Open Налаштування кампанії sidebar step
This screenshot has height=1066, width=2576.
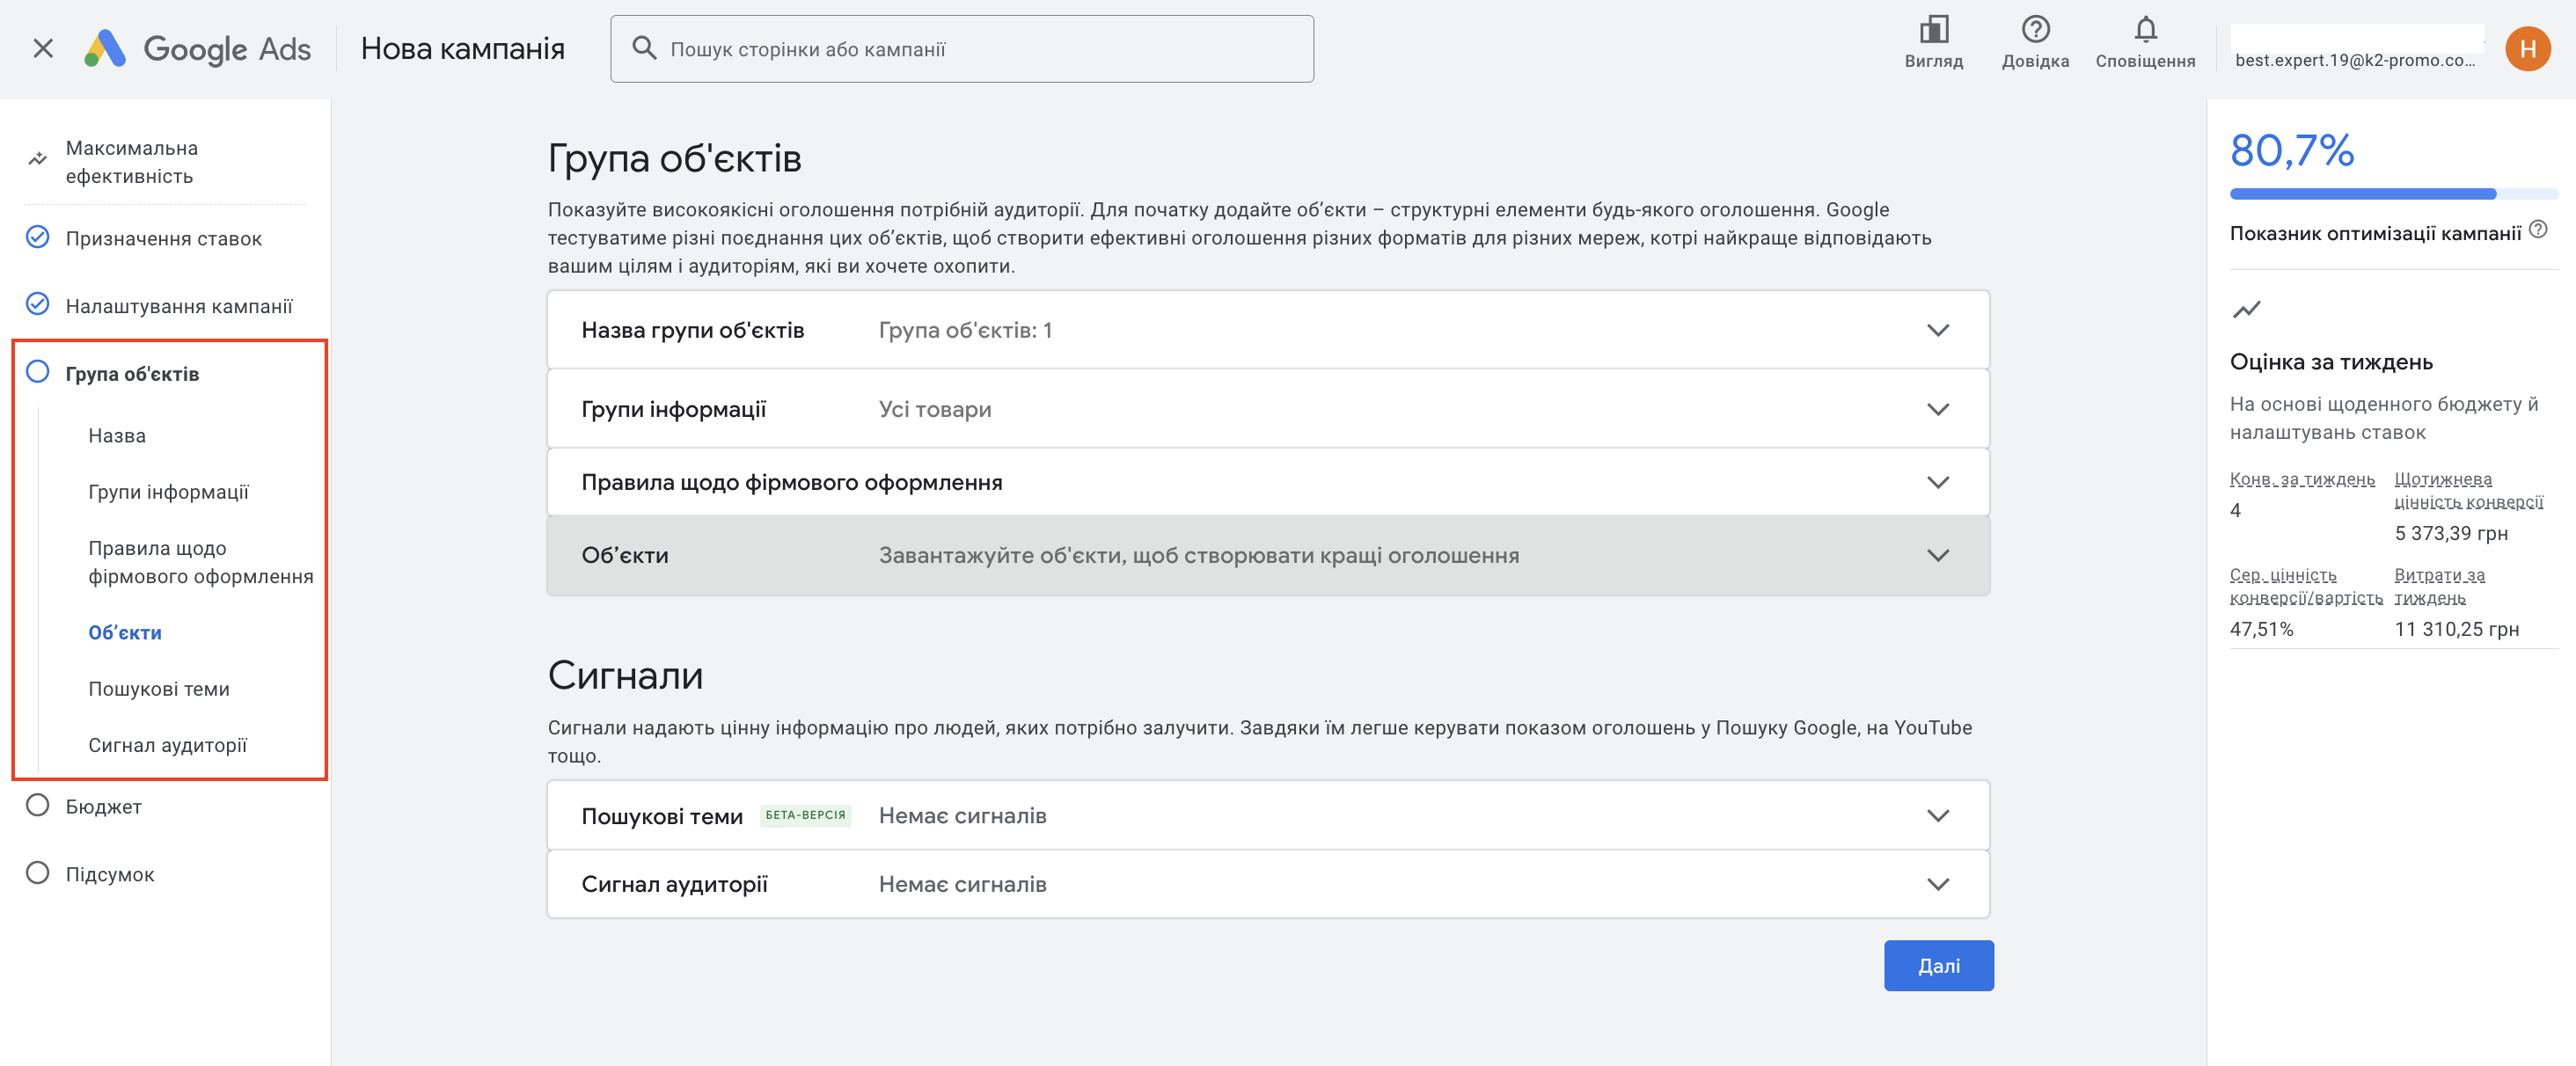click(178, 306)
